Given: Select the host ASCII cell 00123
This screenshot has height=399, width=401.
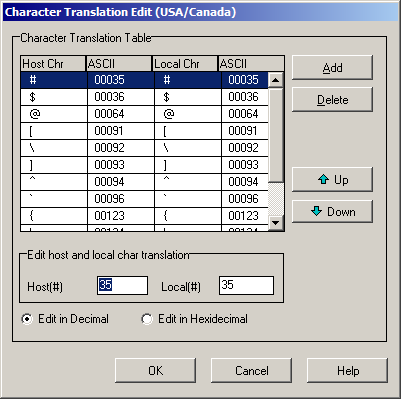Looking at the screenshot, I should (121, 216).
